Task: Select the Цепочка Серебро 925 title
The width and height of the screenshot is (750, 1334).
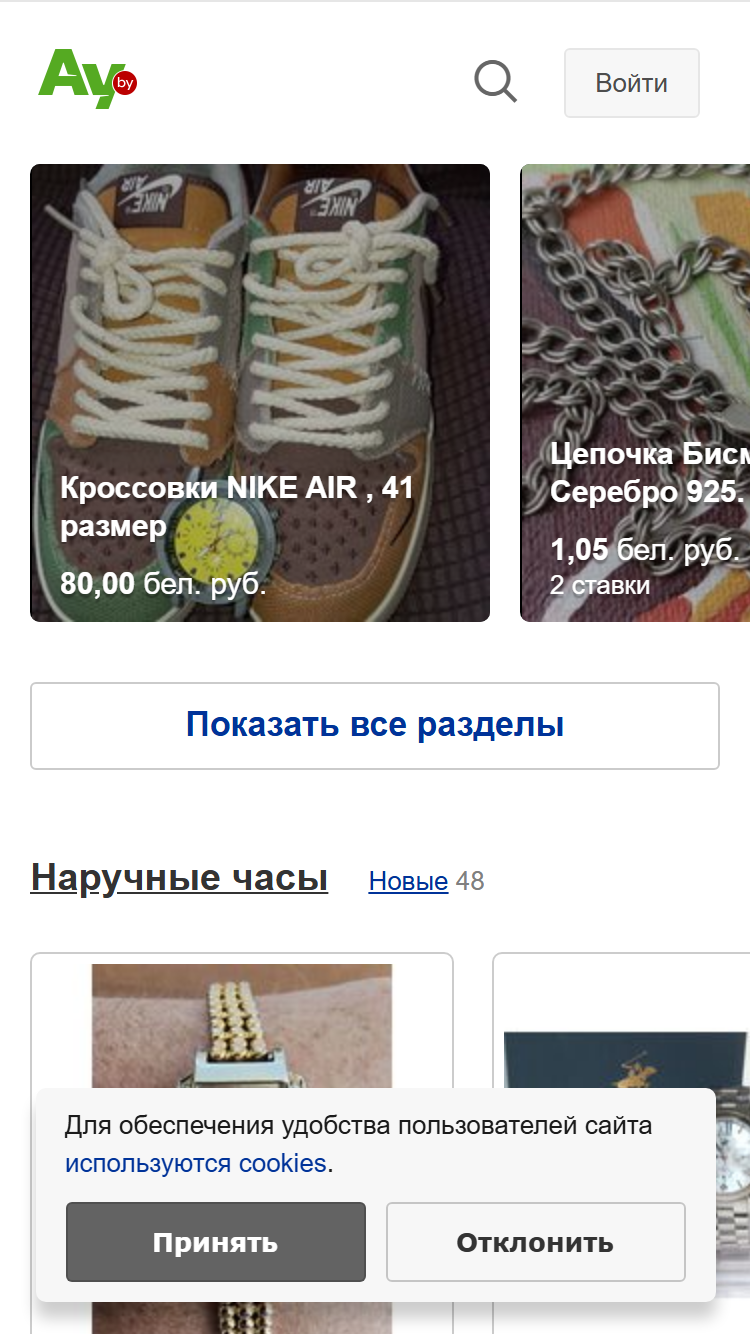Action: (x=649, y=472)
